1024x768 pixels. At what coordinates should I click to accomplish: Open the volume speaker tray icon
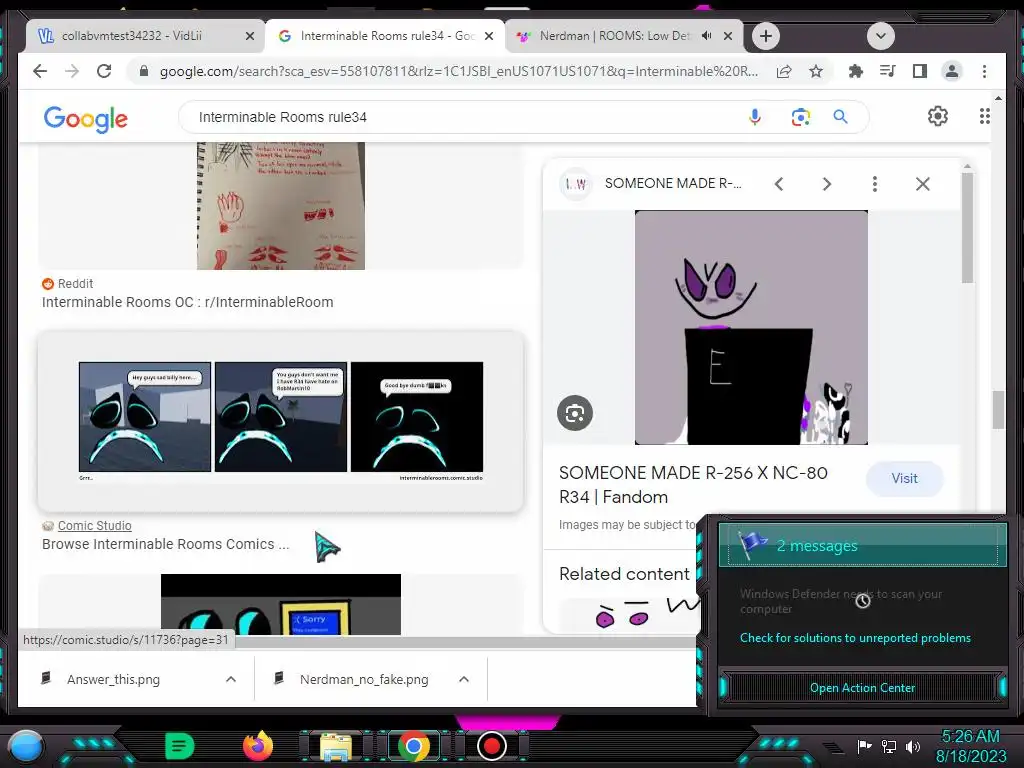coord(912,746)
